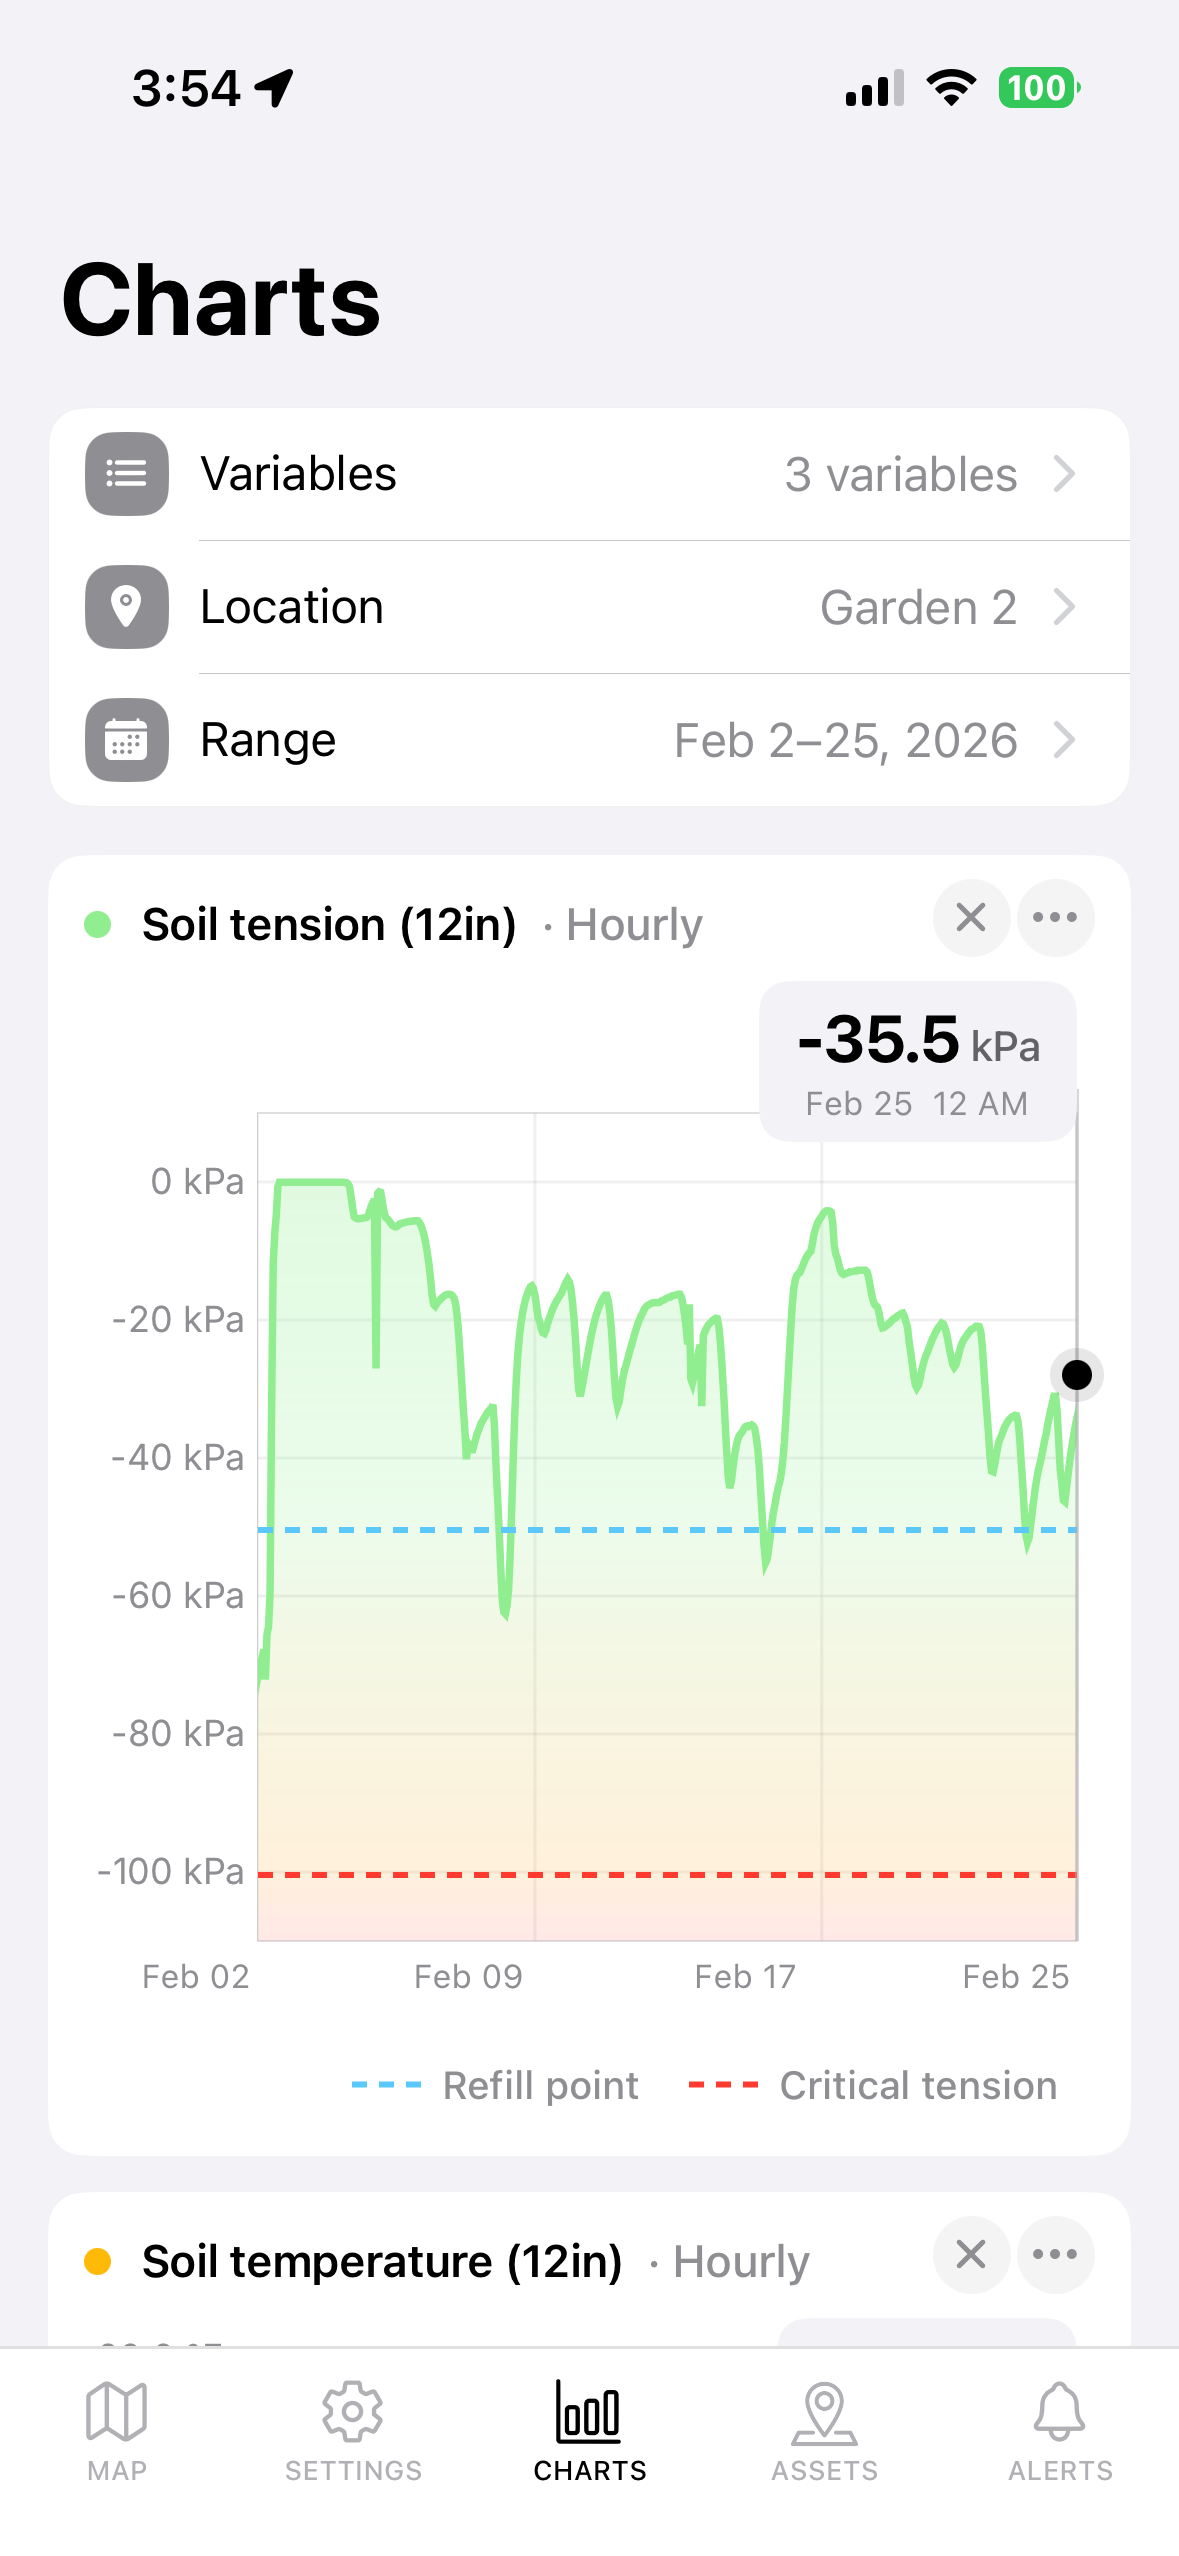This screenshot has height=2556, width=1179.
Task: Open date range chevron for Feb 2–25
Action: point(1065,740)
